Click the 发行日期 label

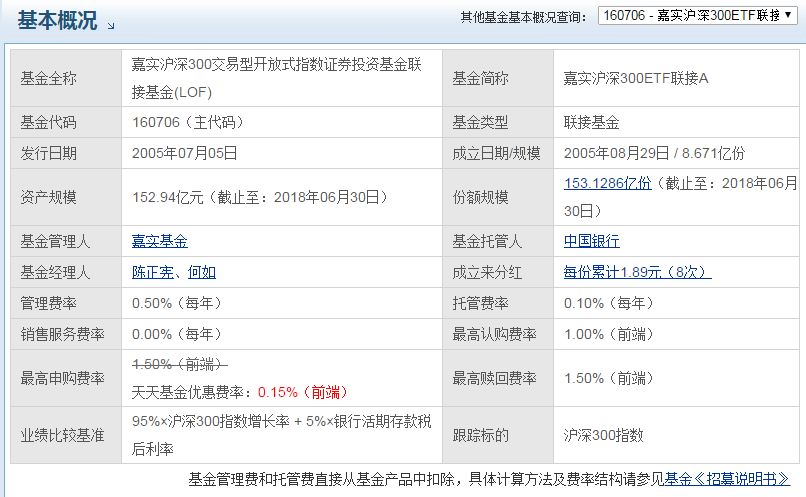point(48,153)
